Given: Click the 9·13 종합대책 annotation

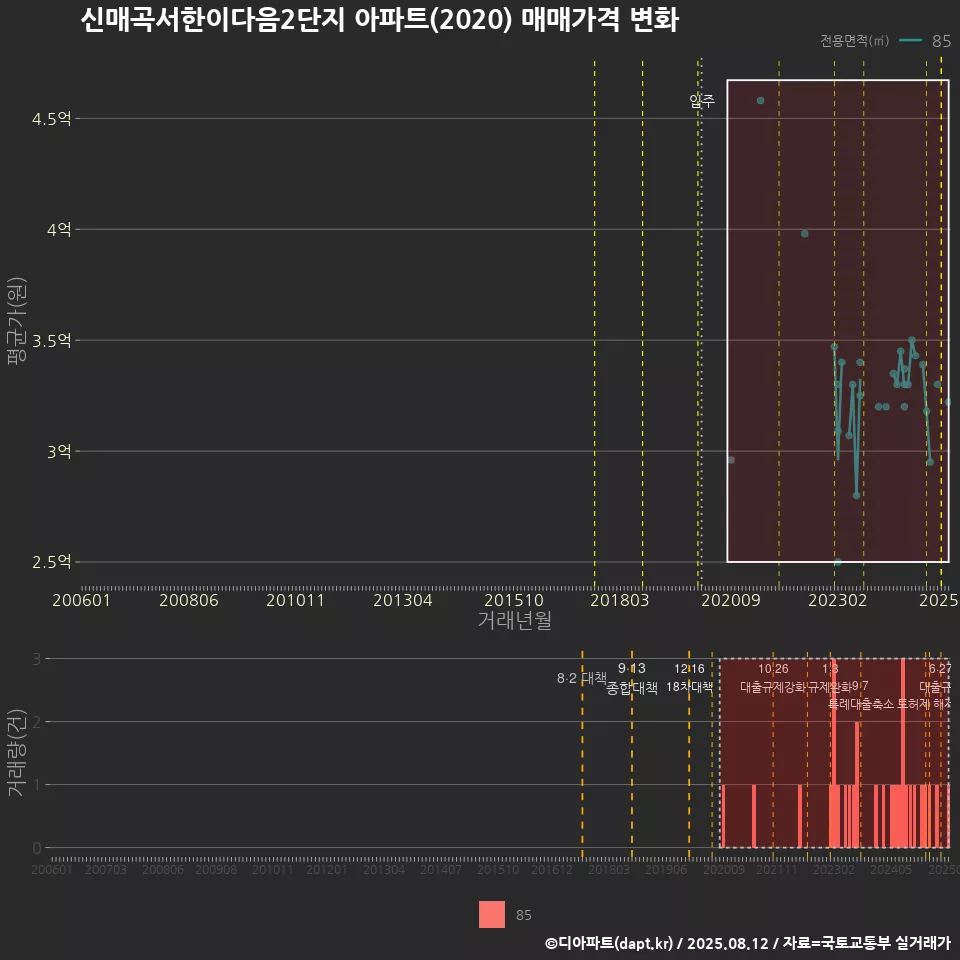Looking at the screenshot, I should pyautogui.click(x=632, y=678).
